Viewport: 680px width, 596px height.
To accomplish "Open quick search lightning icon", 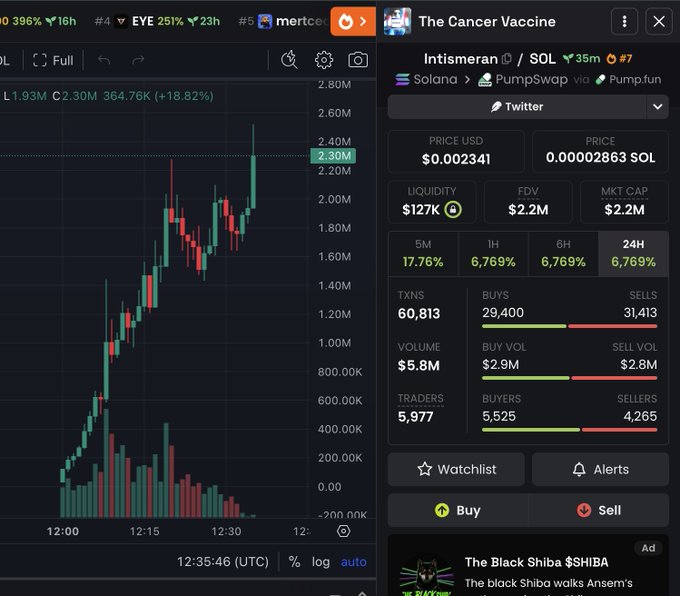I will tap(289, 60).
